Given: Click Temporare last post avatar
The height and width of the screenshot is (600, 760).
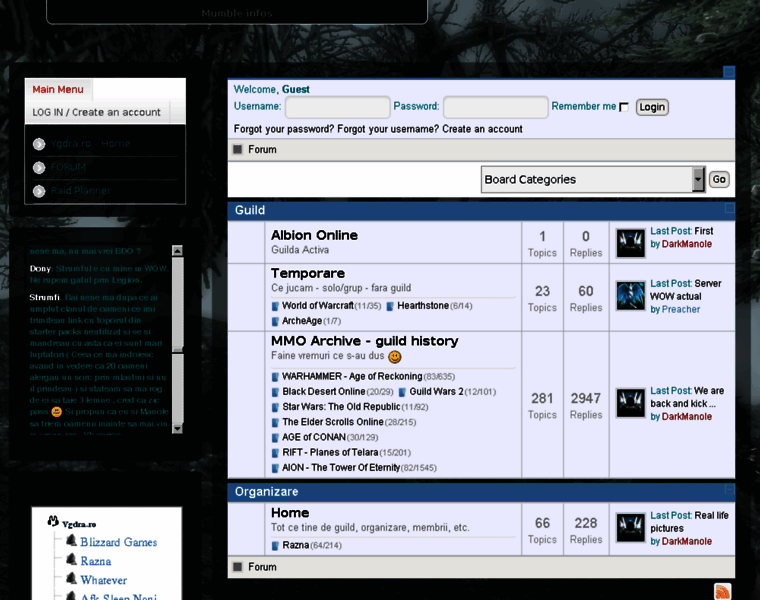Looking at the screenshot, I should click(x=631, y=295).
